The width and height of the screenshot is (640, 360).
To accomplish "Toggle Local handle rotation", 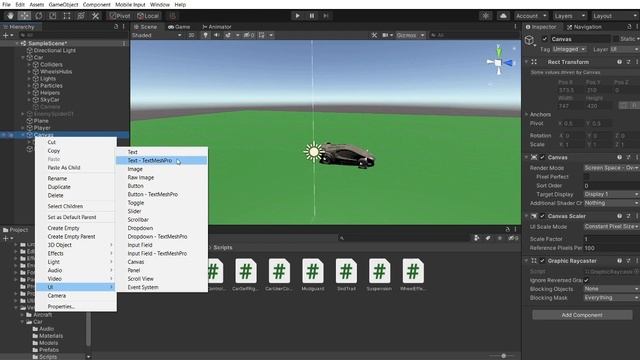I will [x=148, y=16].
